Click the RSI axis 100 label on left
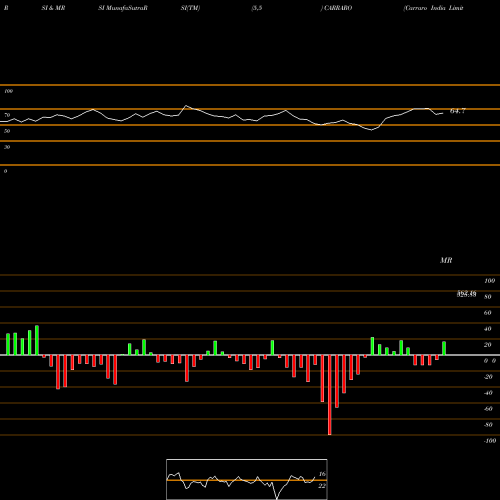Image resolution: width=500 pixels, height=500 pixels. point(8,91)
